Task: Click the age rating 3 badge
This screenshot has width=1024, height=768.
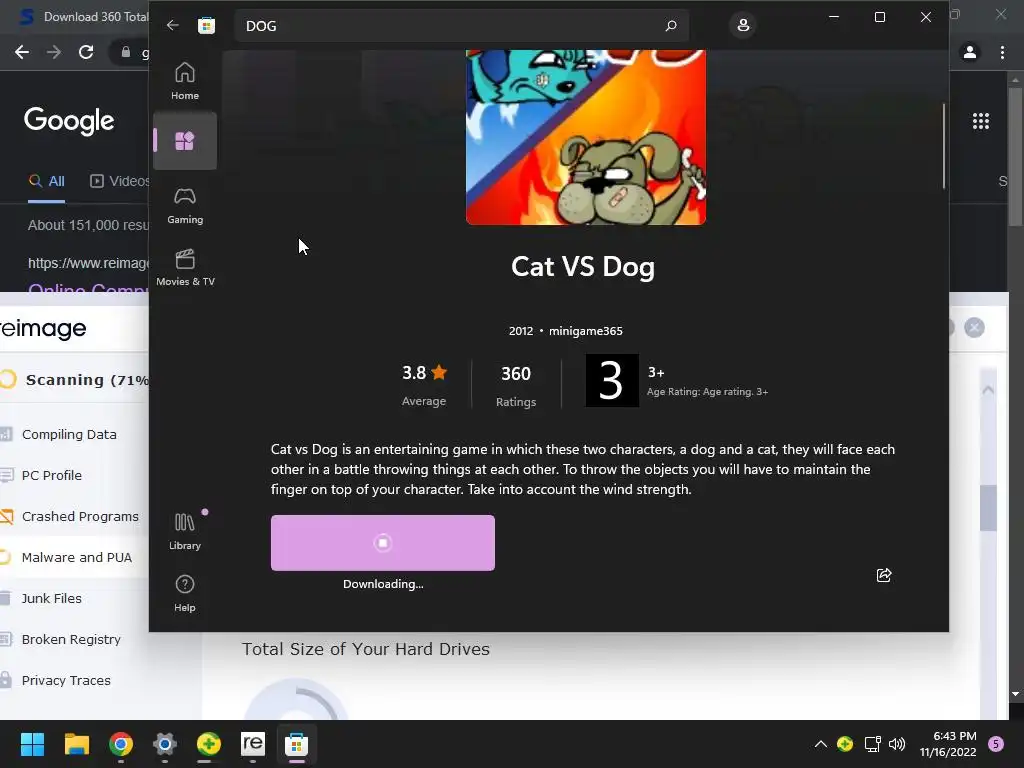Action: [x=612, y=380]
